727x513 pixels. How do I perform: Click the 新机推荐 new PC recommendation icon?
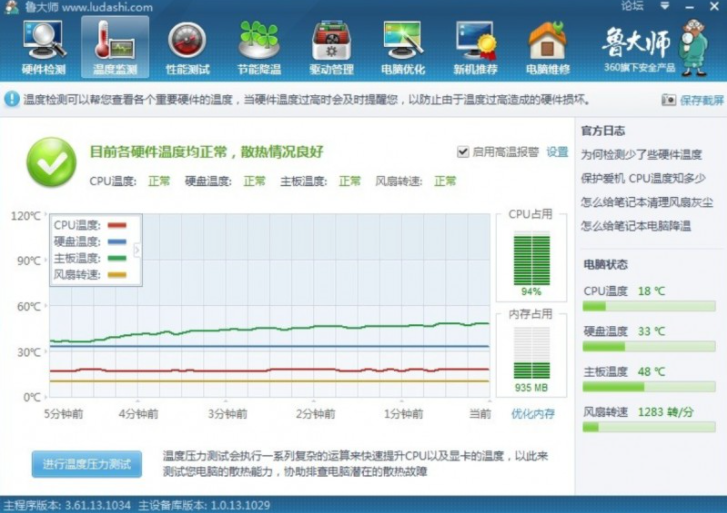pos(475,47)
